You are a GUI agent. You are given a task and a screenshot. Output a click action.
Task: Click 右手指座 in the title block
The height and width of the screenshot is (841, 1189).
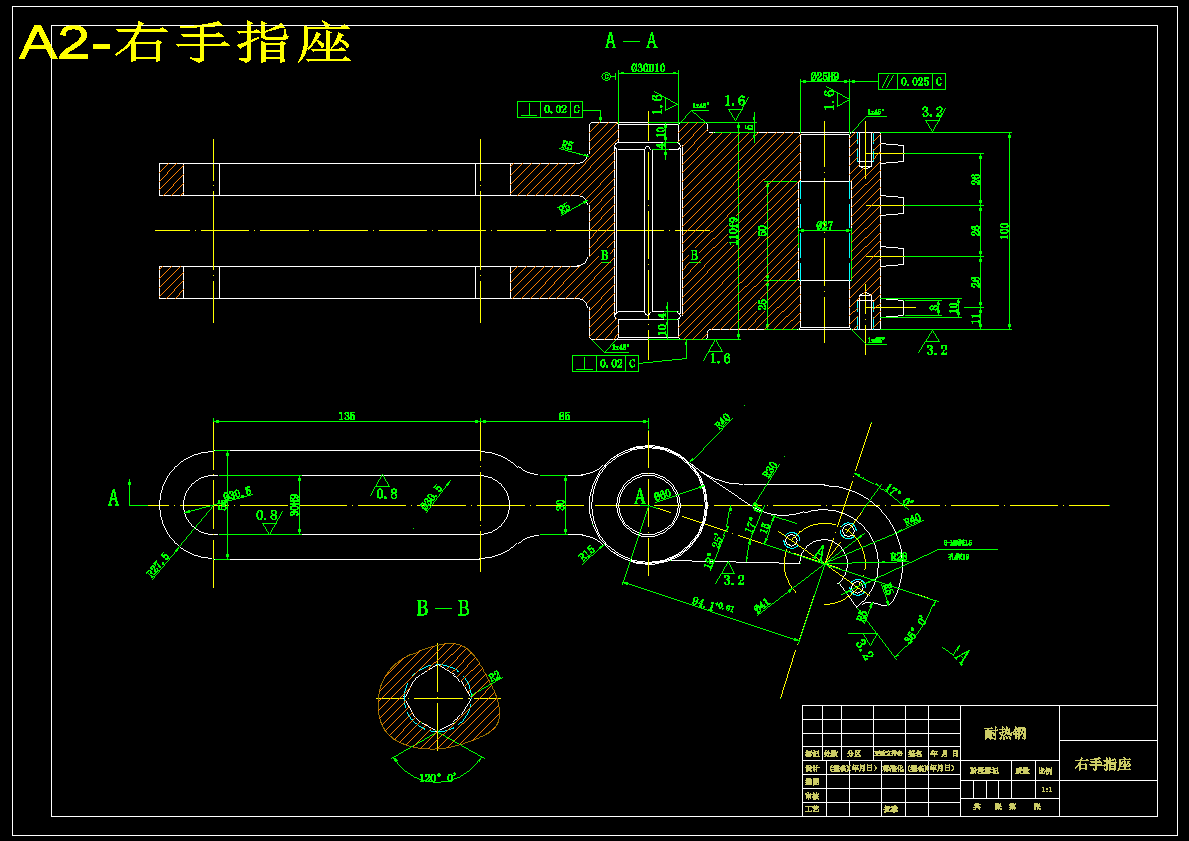pyautogui.click(x=1103, y=764)
